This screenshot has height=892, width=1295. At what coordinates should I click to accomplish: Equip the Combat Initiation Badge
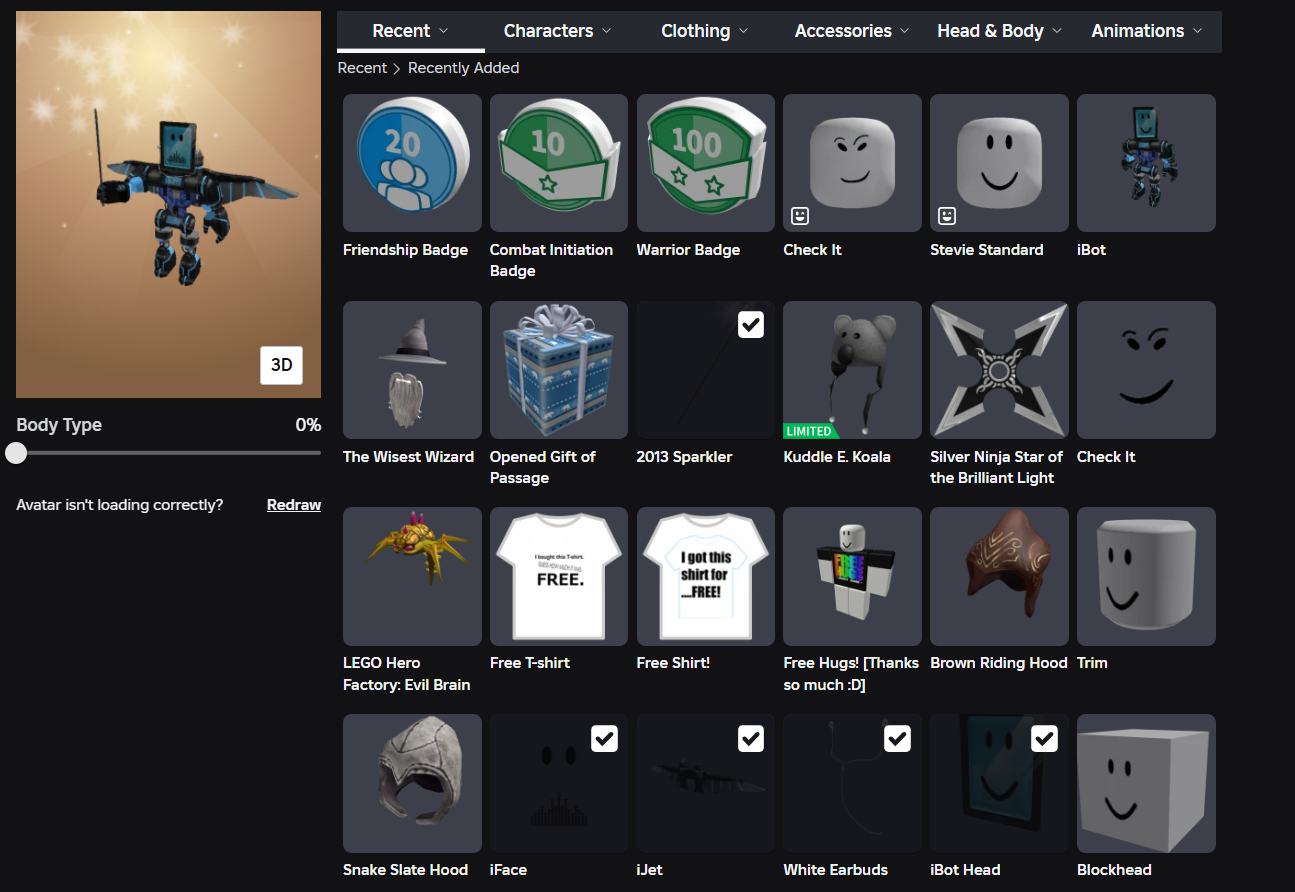click(559, 163)
